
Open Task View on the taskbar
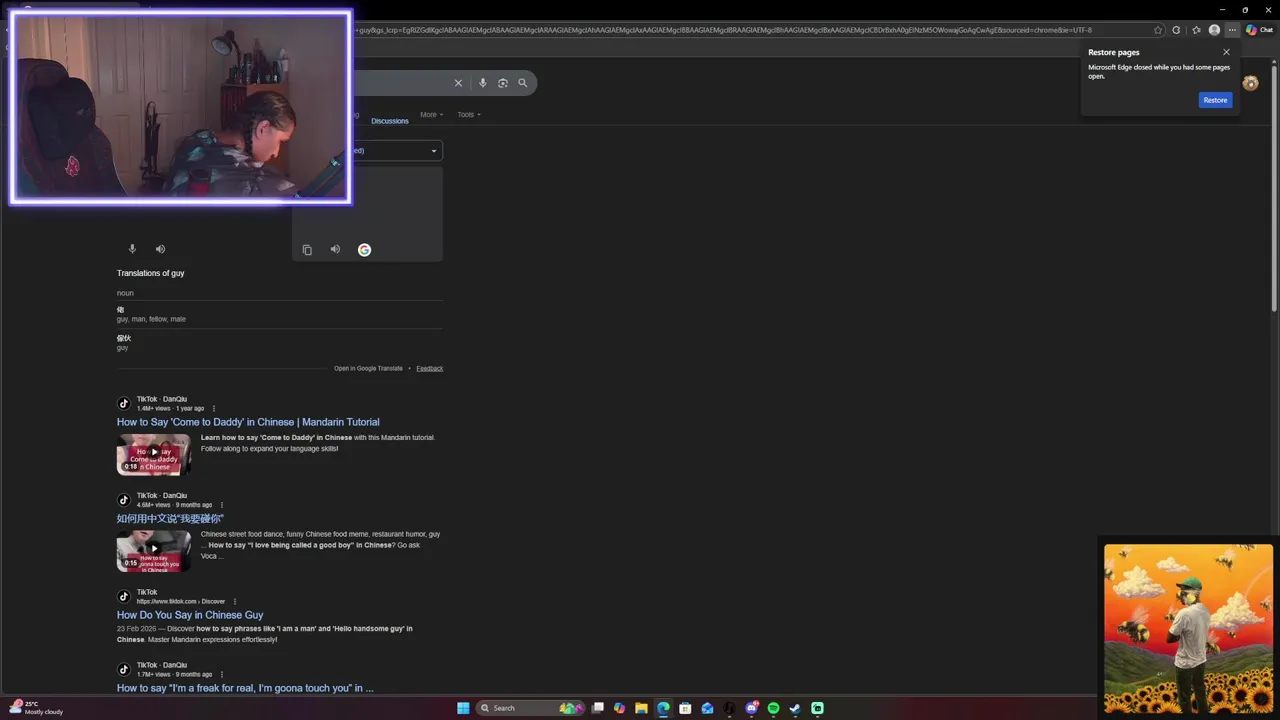pyautogui.click(x=598, y=708)
